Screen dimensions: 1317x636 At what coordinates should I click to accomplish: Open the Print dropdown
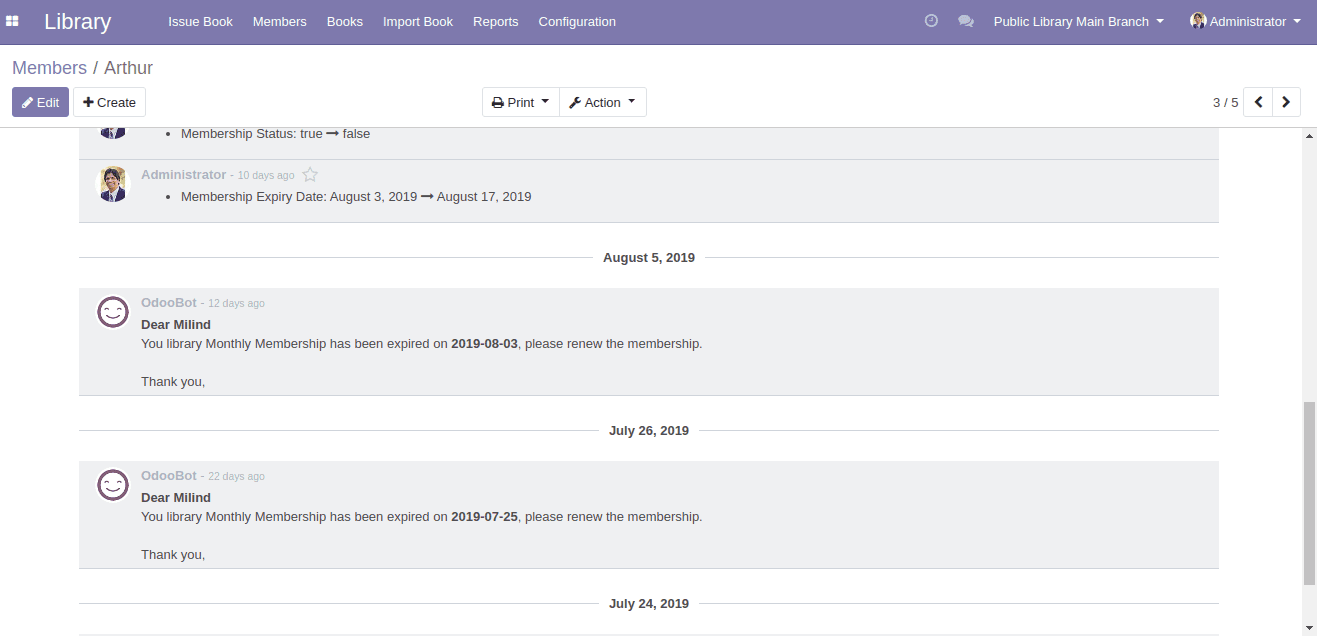coord(521,102)
